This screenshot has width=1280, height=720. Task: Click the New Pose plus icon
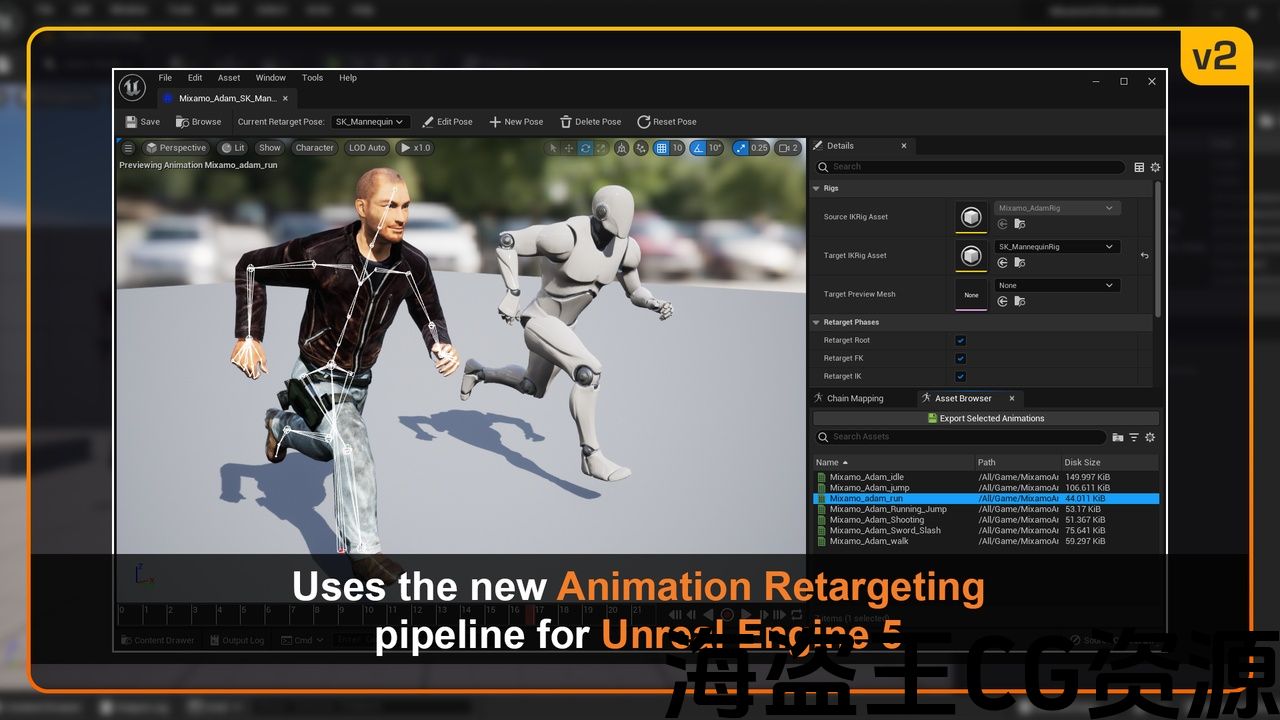point(495,122)
